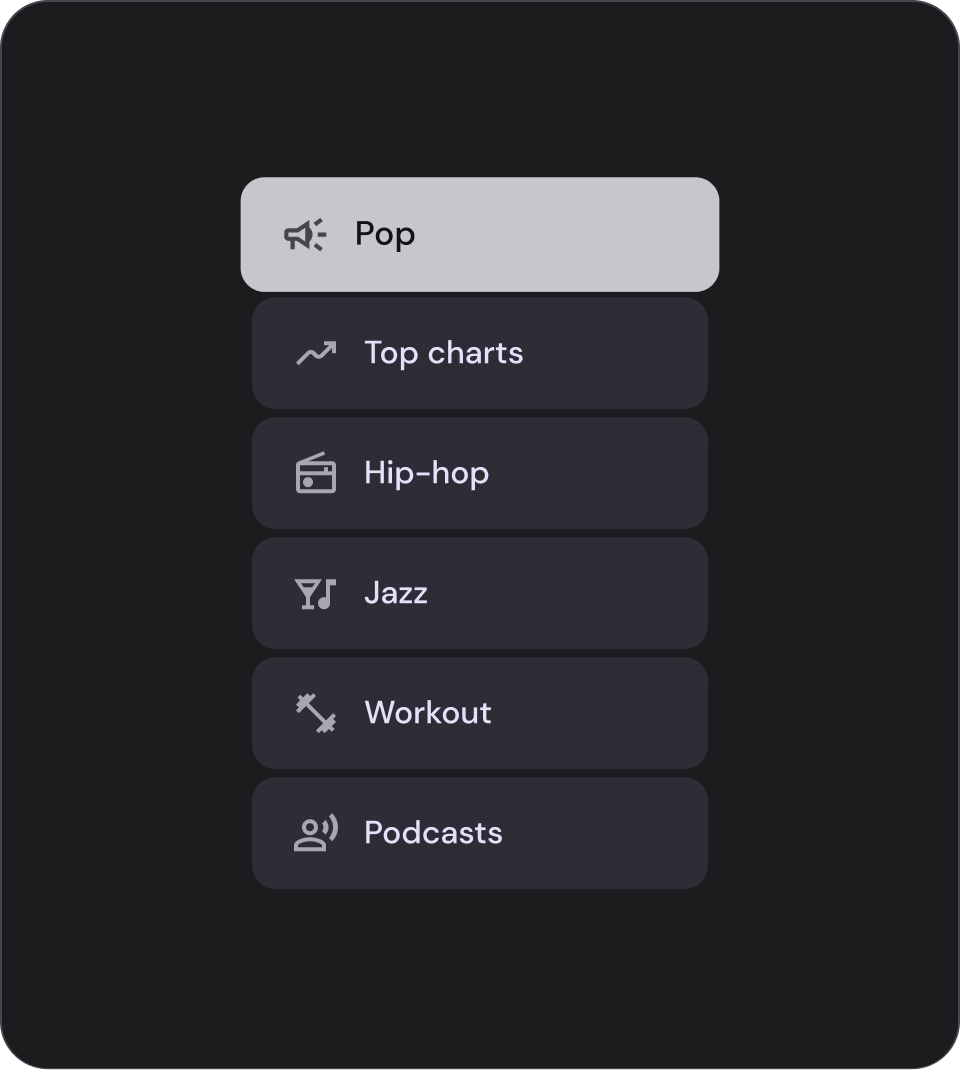Viewport: 960px width, 1070px height.
Task: Select the "Podcasts" text label
Action: pyautogui.click(x=433, y=833)
